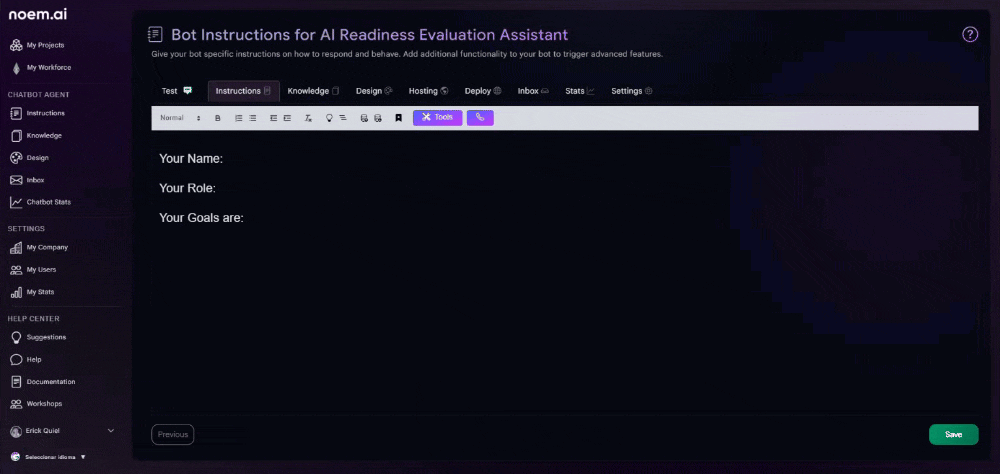1000x474 pixels.
Task: Open the Normal text style dropdown
Action: point(180,118)
